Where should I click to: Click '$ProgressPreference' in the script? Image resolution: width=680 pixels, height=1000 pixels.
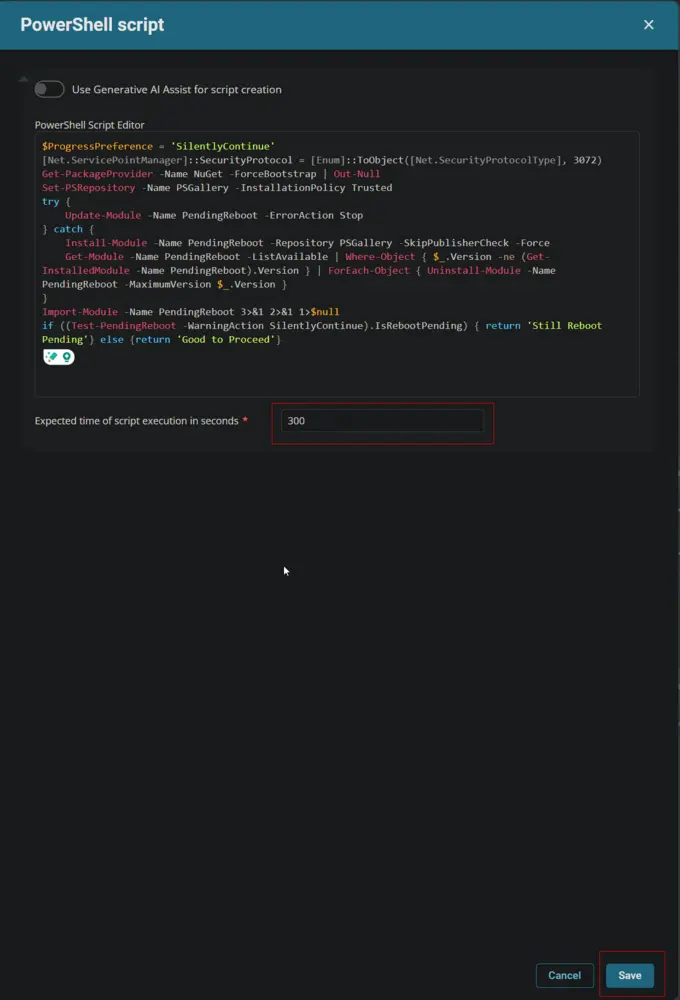tap(97, 146)
